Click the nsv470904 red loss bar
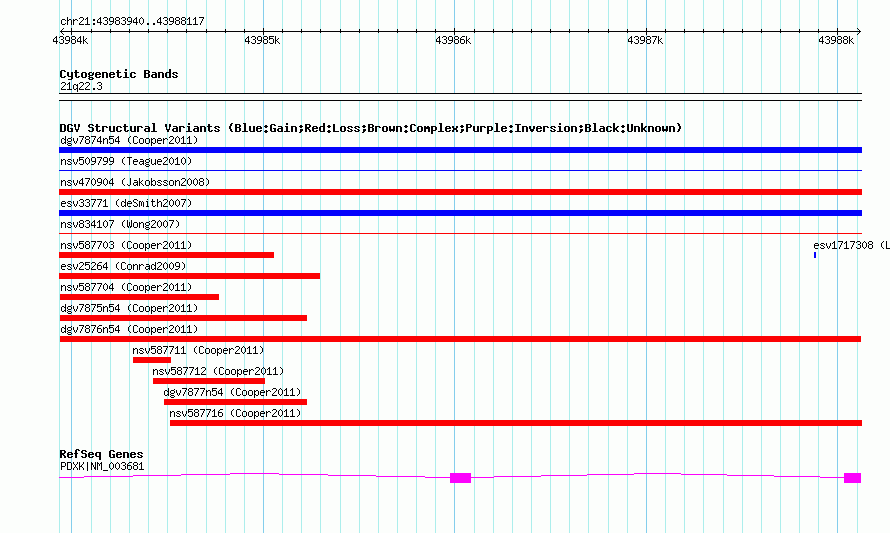Image resolution: width=890 pixels, height=533 pixels. pyautogui.click(x=460, y=192)
